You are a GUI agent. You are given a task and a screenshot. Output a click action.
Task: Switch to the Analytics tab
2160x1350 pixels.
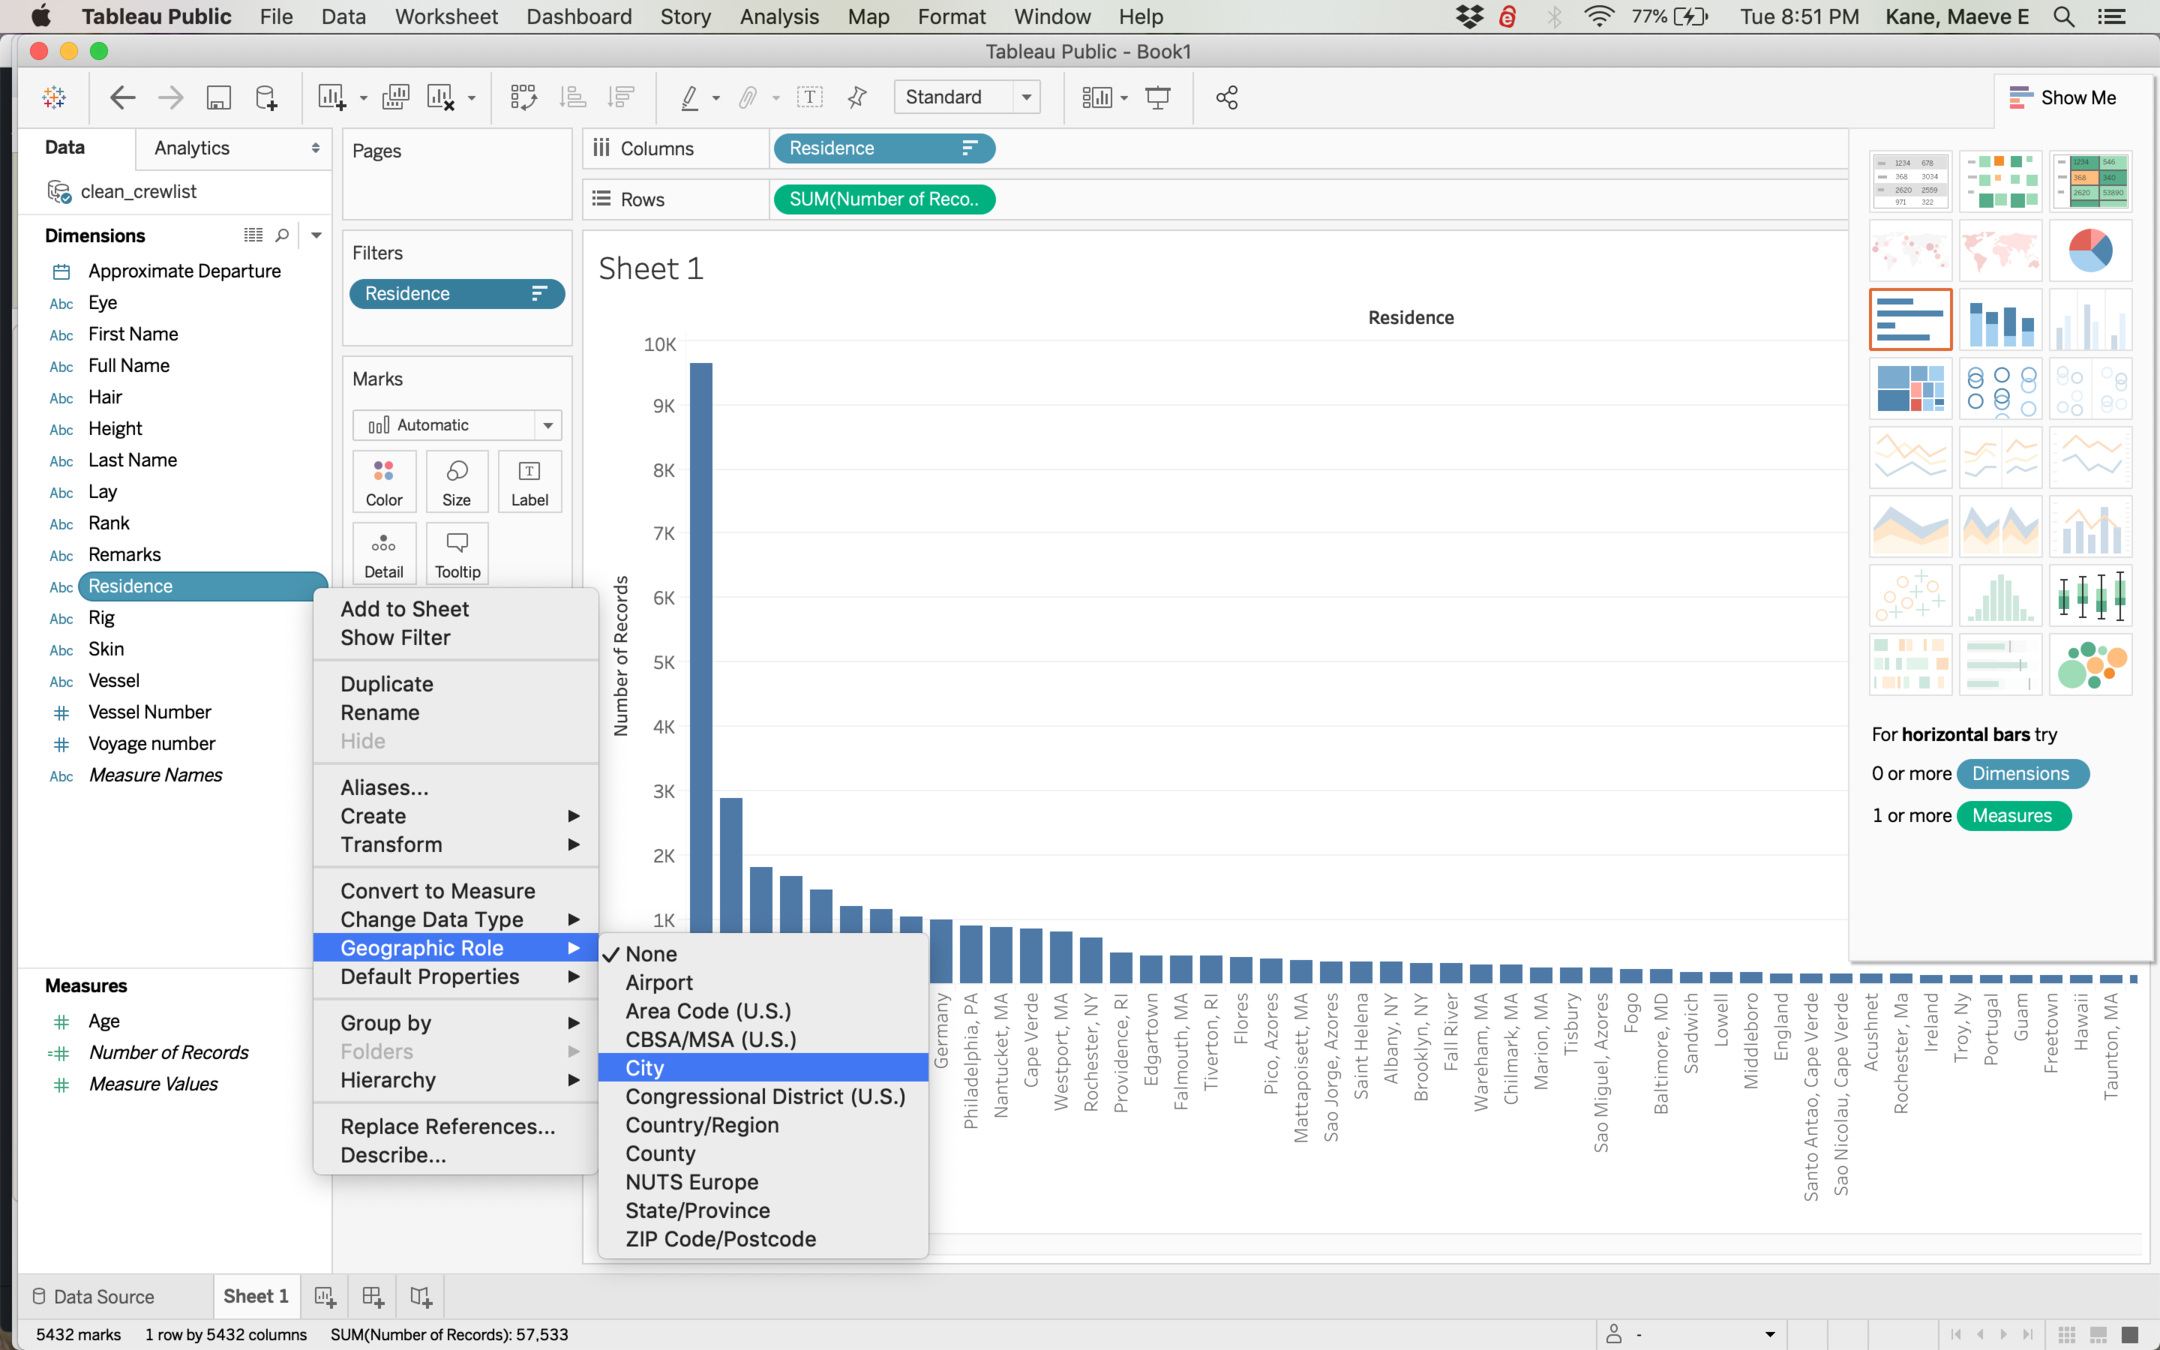[x=192, y=148]
